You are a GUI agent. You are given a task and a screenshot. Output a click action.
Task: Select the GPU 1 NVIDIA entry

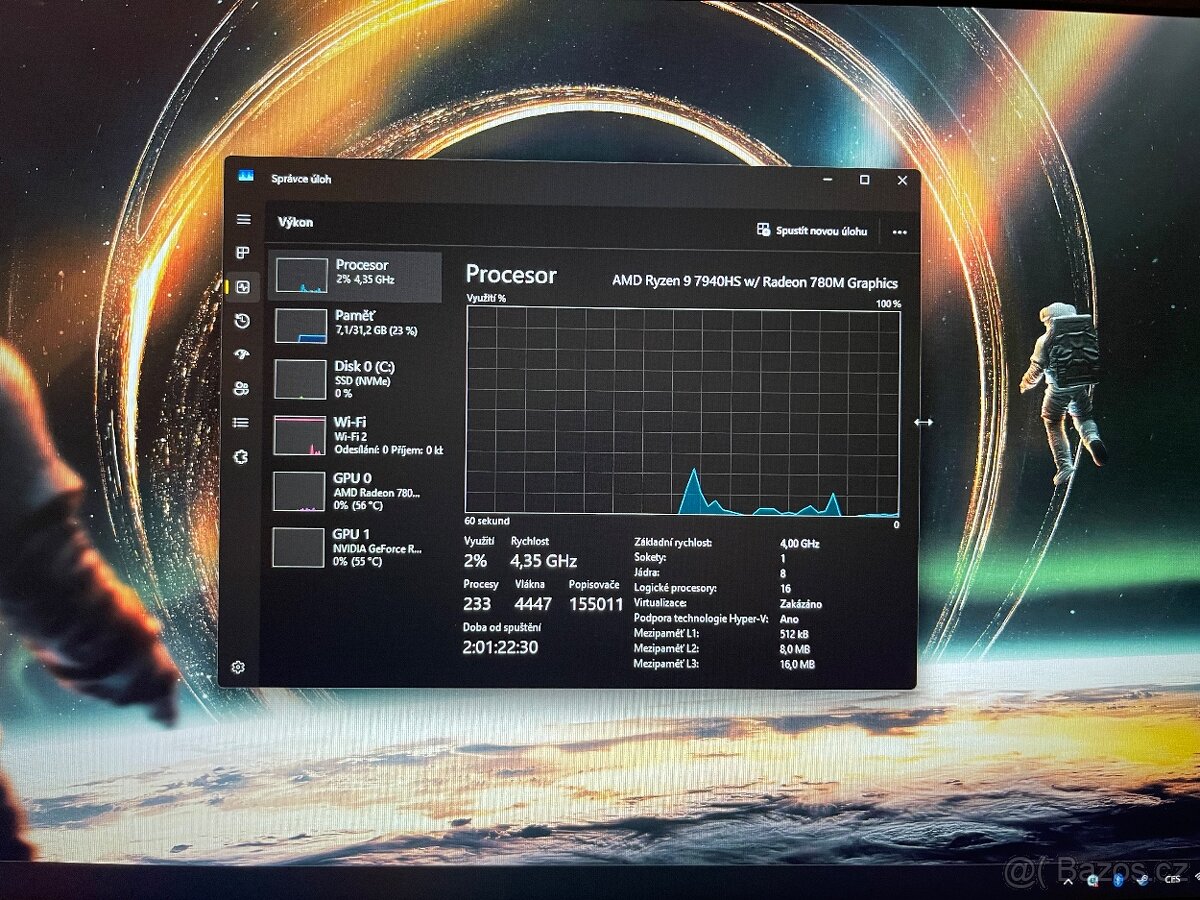pyautogui.click(x=355, y=545)
